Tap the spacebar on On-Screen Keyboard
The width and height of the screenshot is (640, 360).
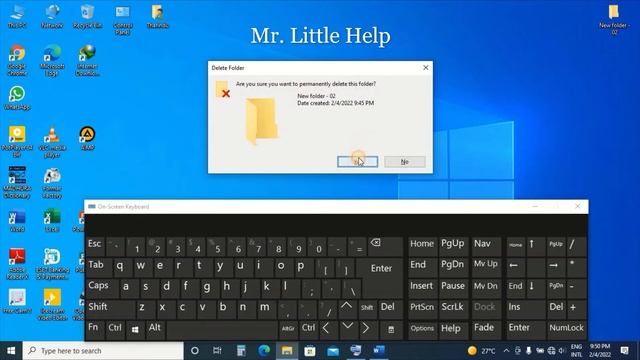tap(222, 329)
